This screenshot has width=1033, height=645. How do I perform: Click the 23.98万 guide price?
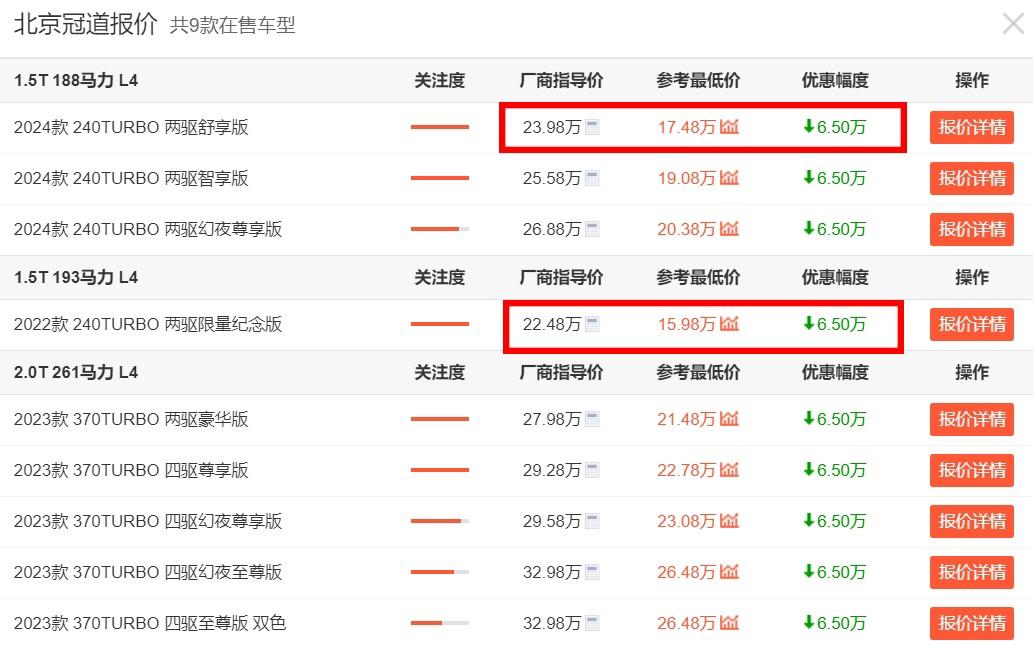pos(552,127)
